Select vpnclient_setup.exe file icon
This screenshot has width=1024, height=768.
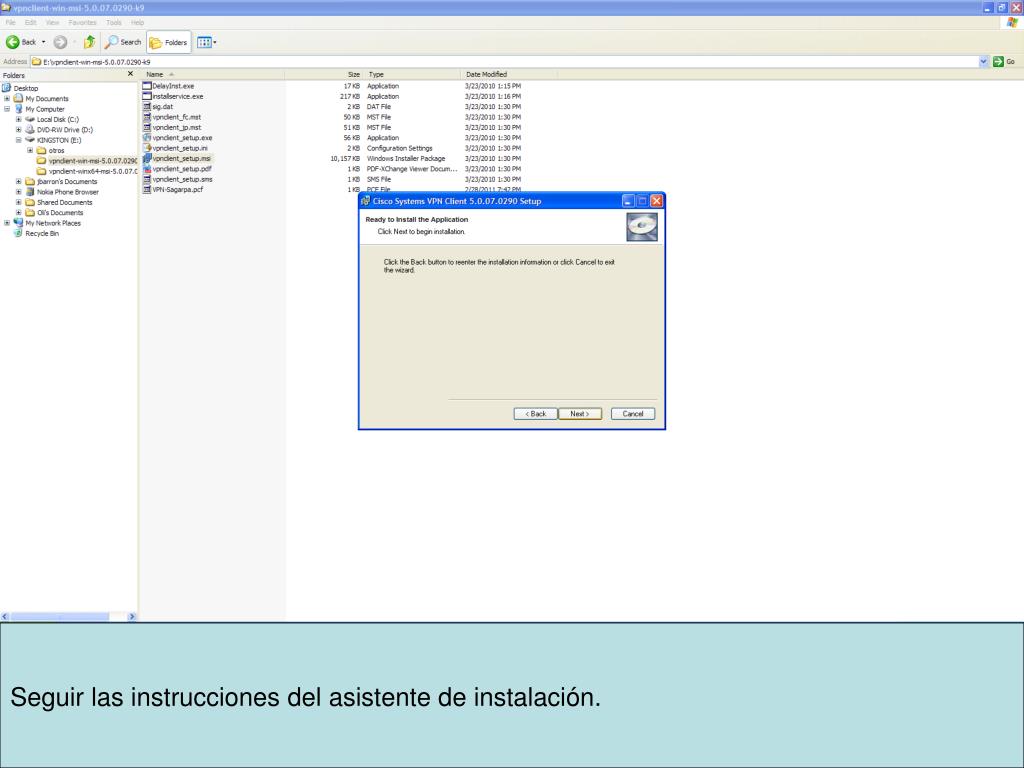pyautogui.click(x=147, y=138)
